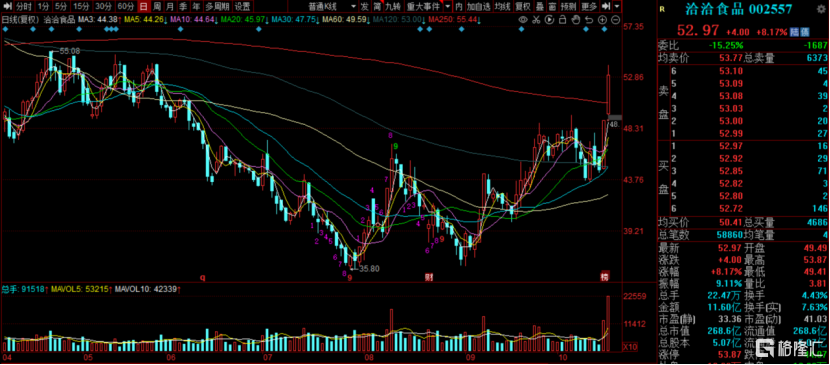Select the hand pan tool icon
830x365 pixels.
pyautogui.click(x=575, y=20)
